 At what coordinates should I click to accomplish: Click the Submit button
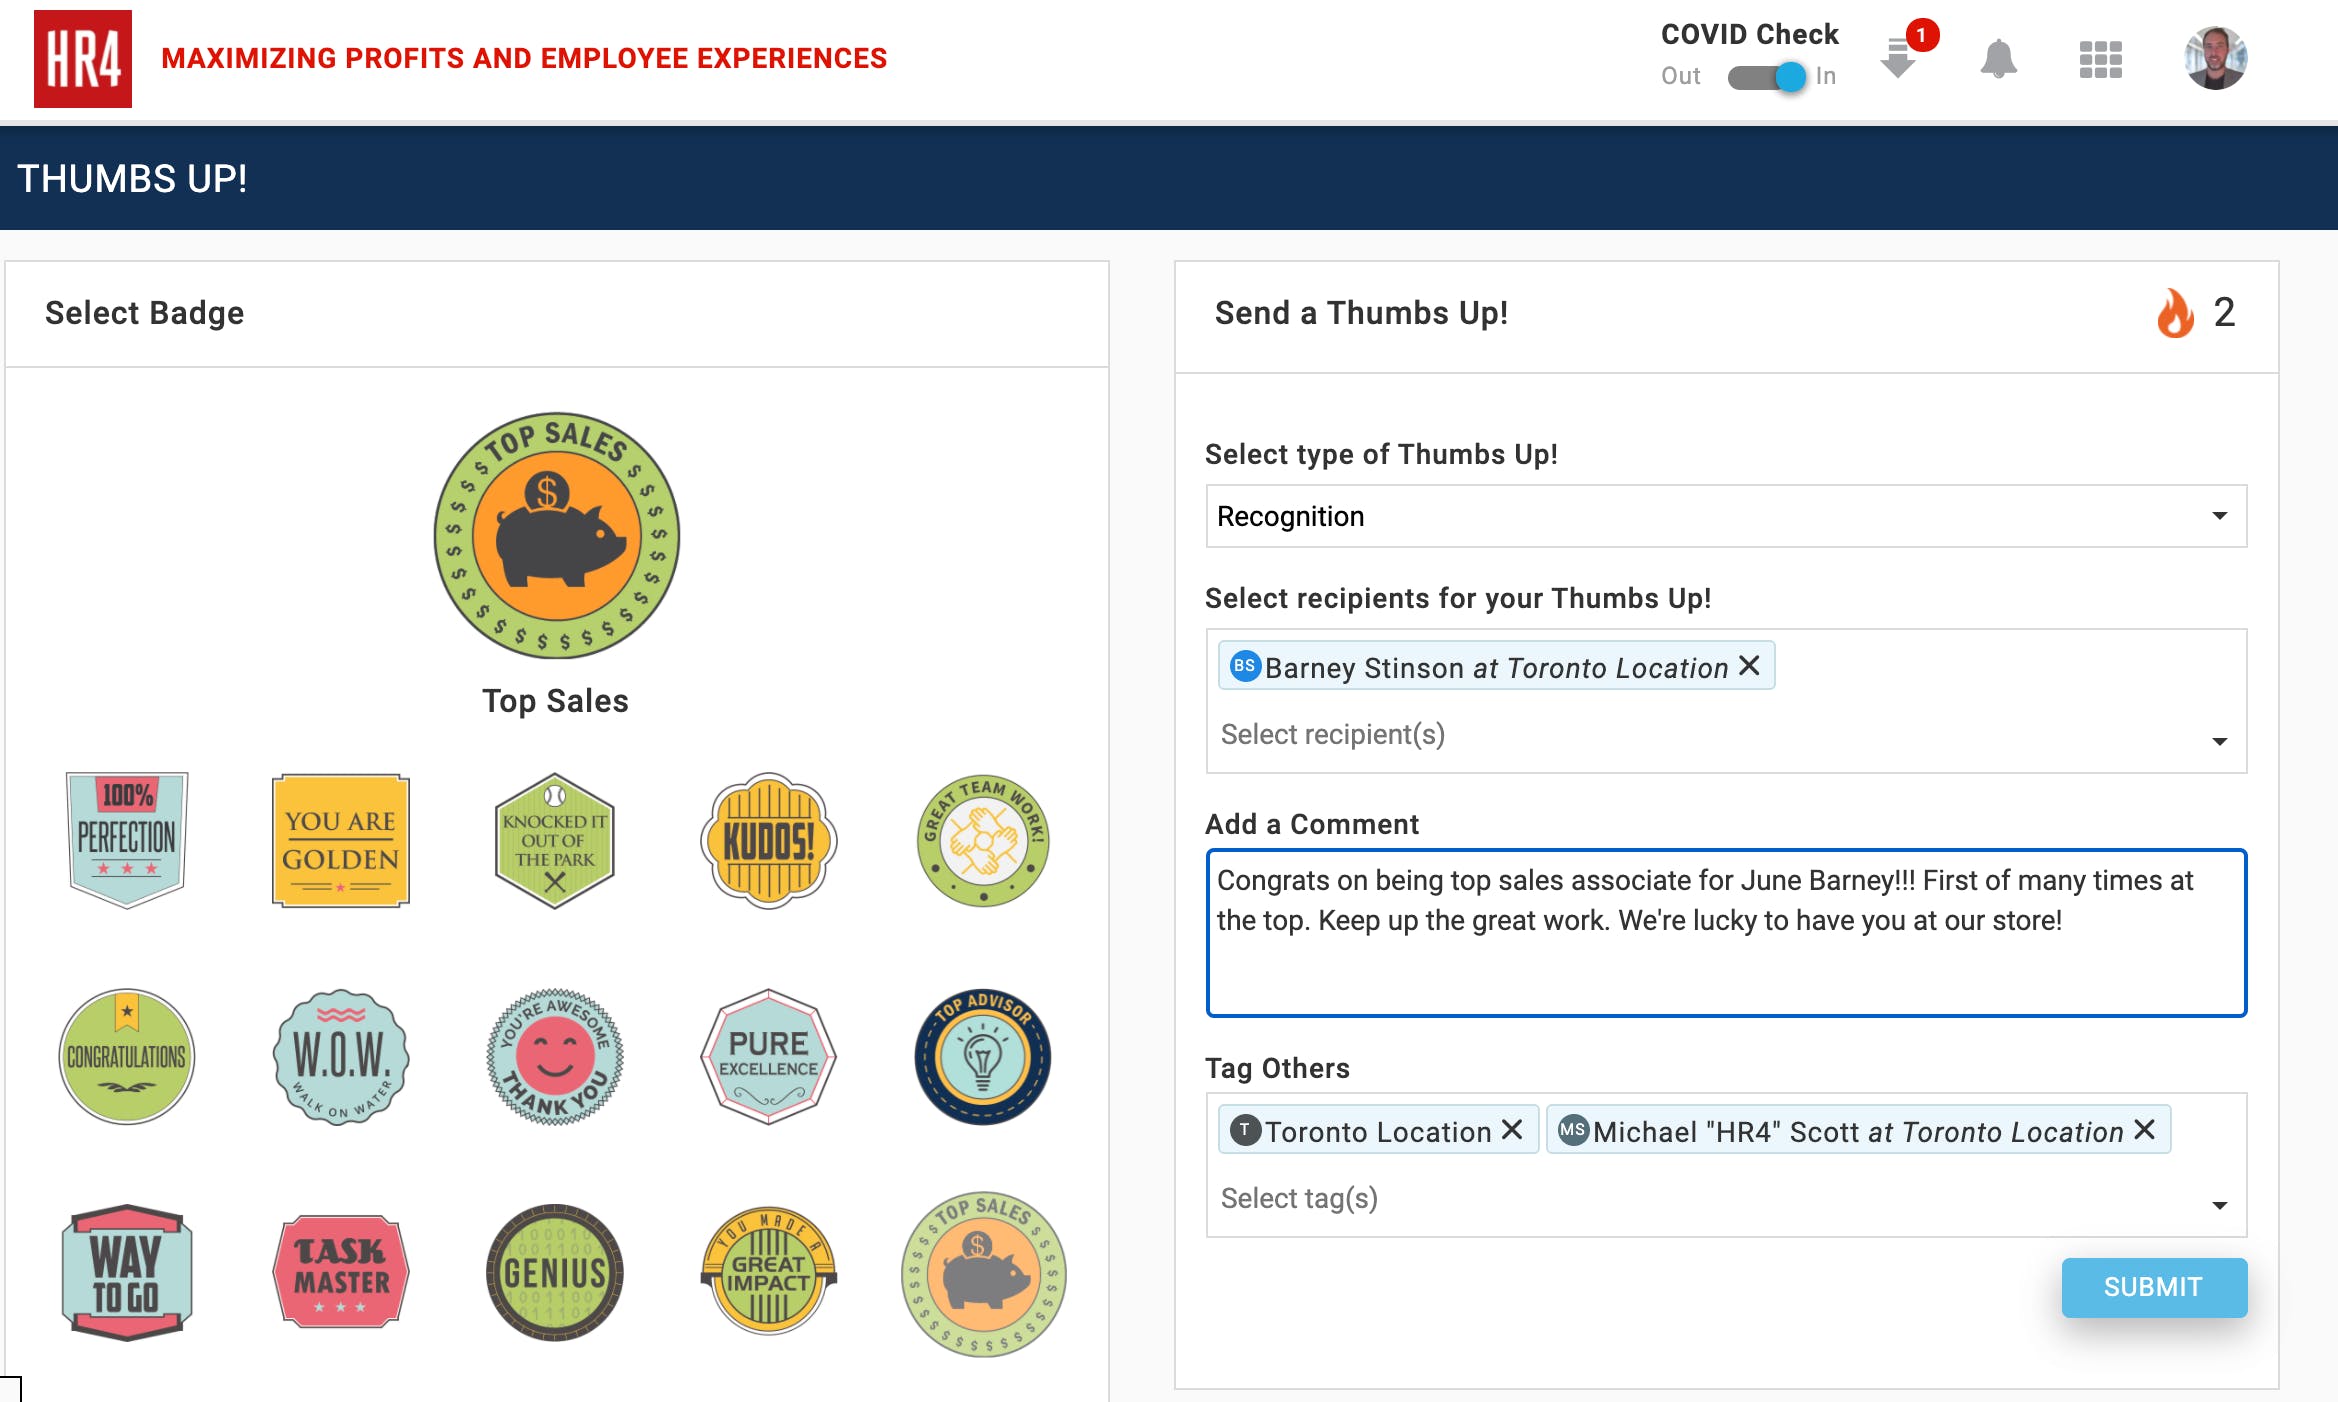2154,1287
